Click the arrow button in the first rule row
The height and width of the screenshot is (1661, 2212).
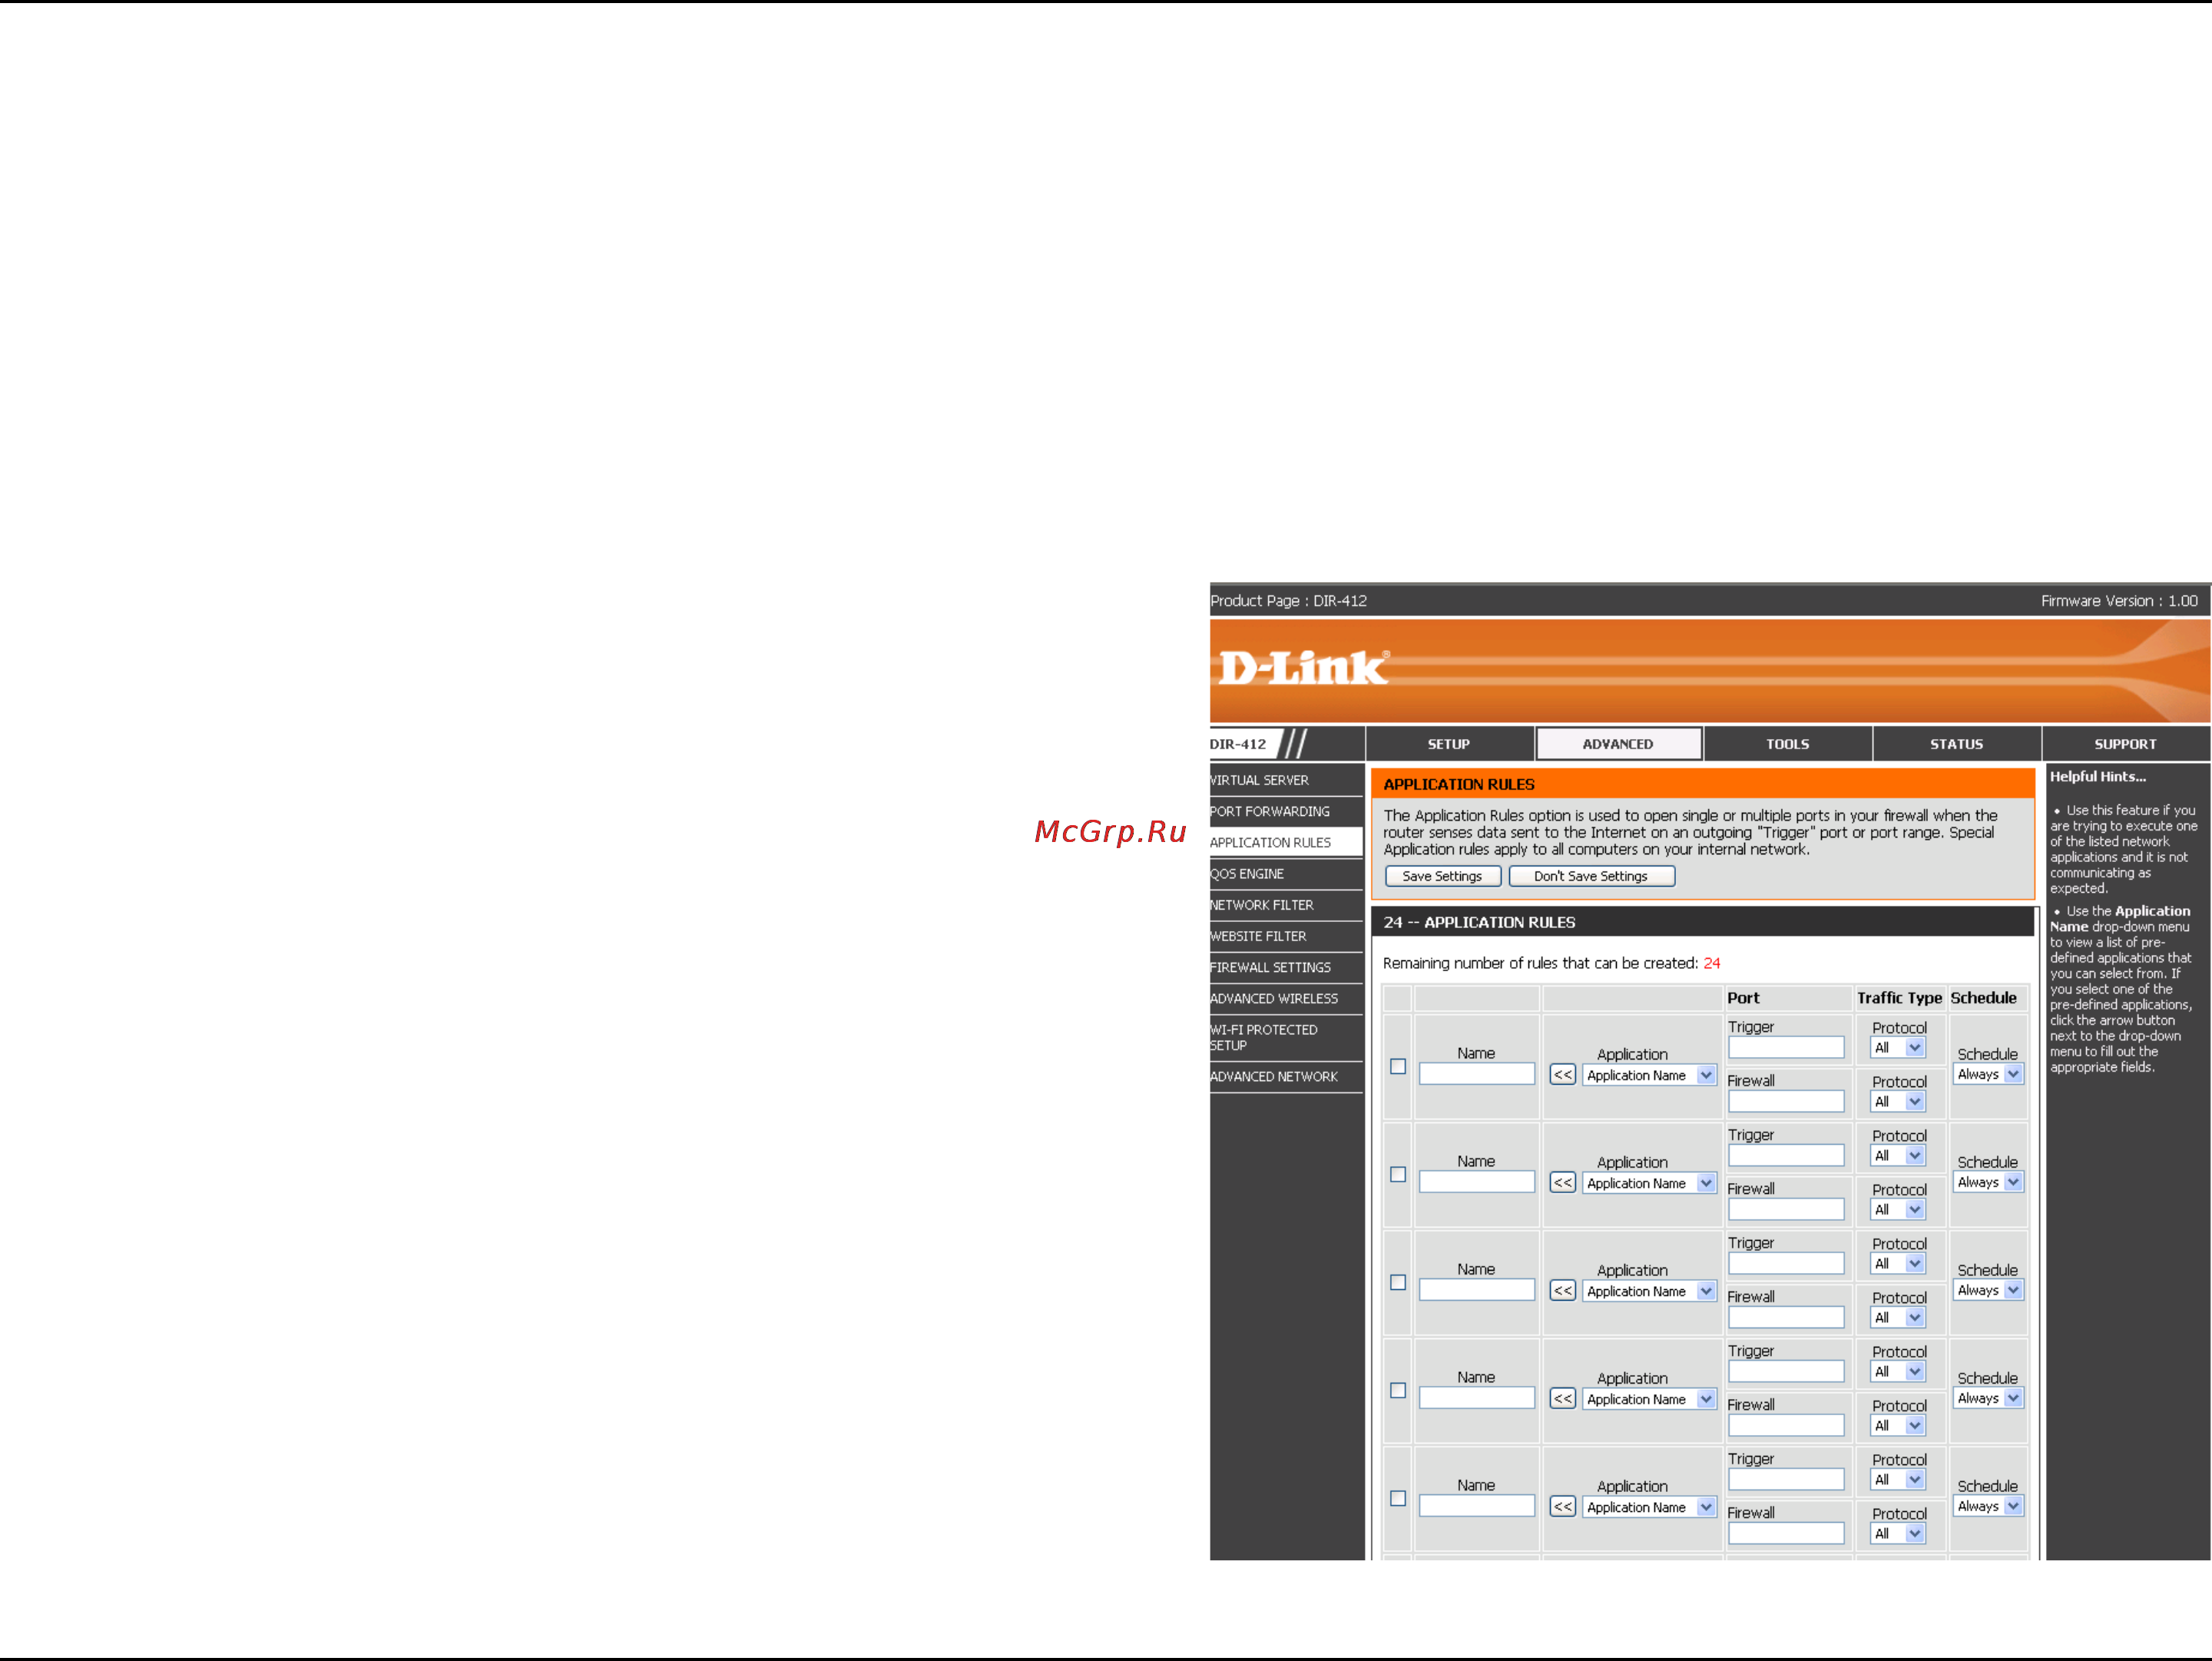[1563, 1075]
